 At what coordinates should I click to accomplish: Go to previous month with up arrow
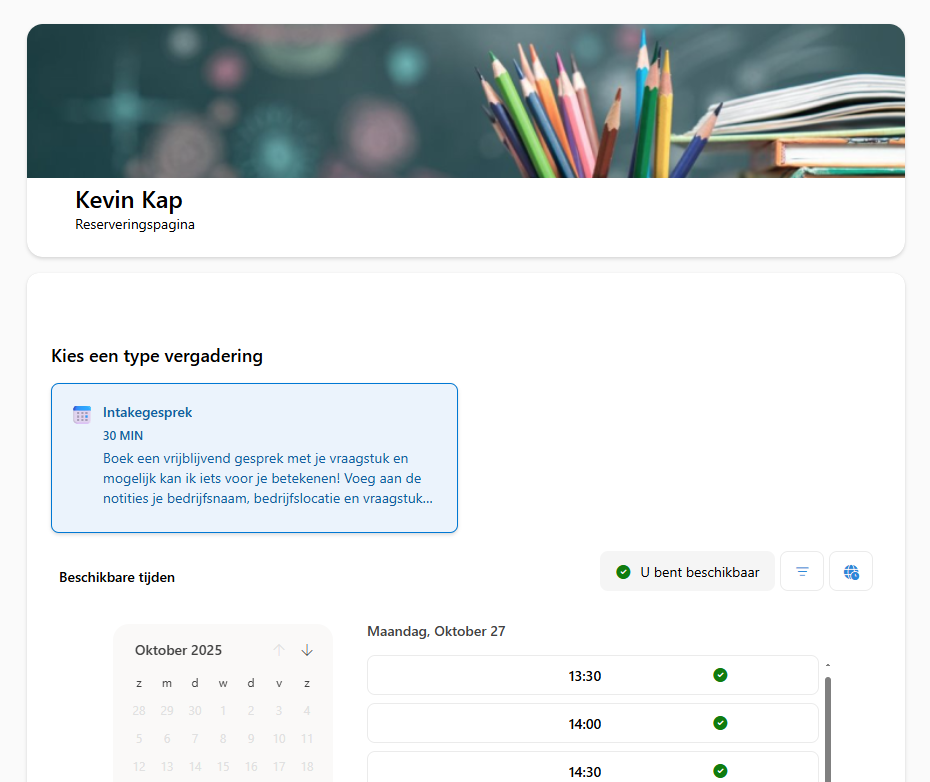pos(279,650)
